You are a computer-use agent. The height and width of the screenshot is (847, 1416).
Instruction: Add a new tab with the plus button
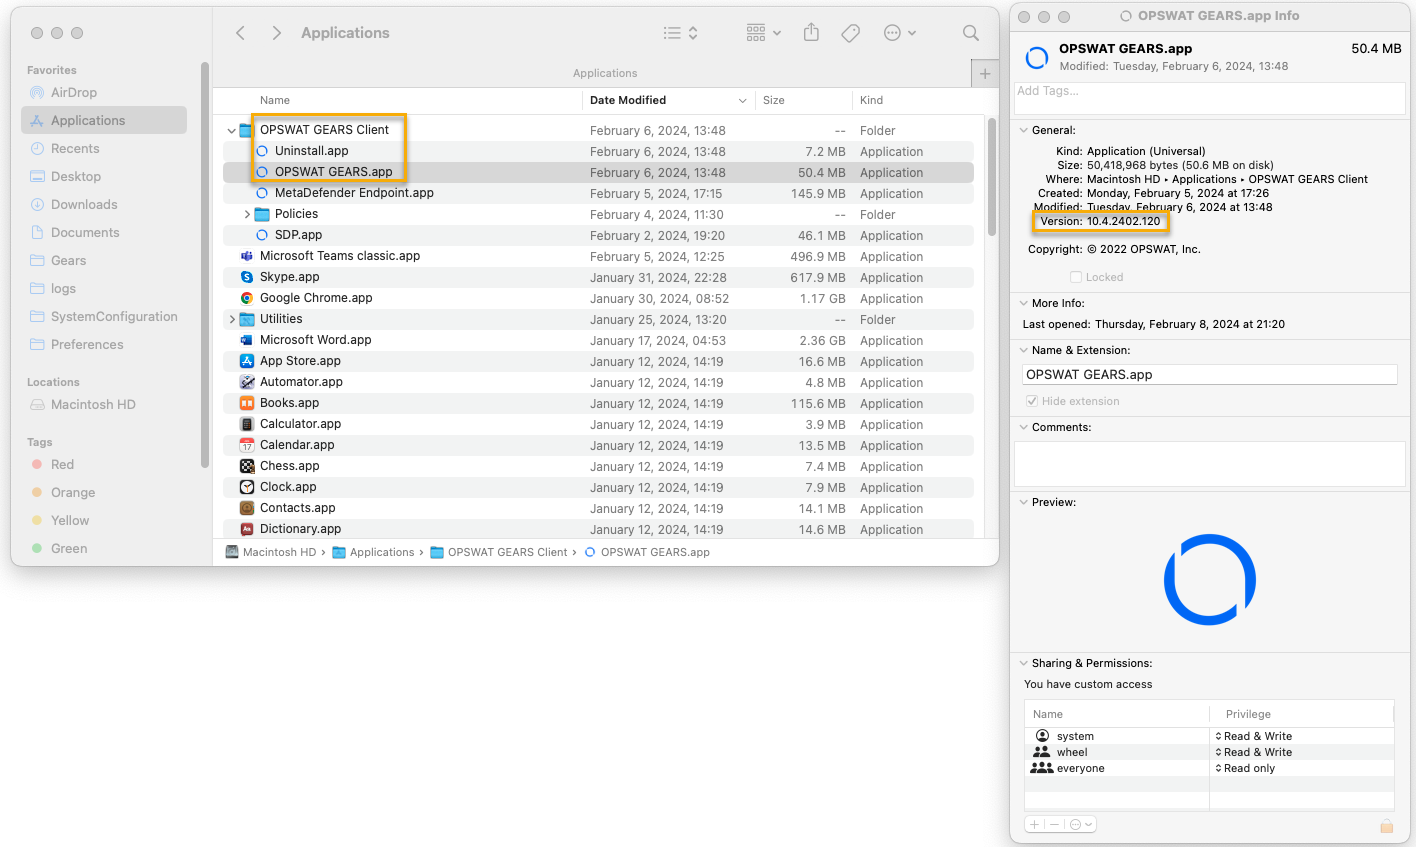[x=985, y=73]
